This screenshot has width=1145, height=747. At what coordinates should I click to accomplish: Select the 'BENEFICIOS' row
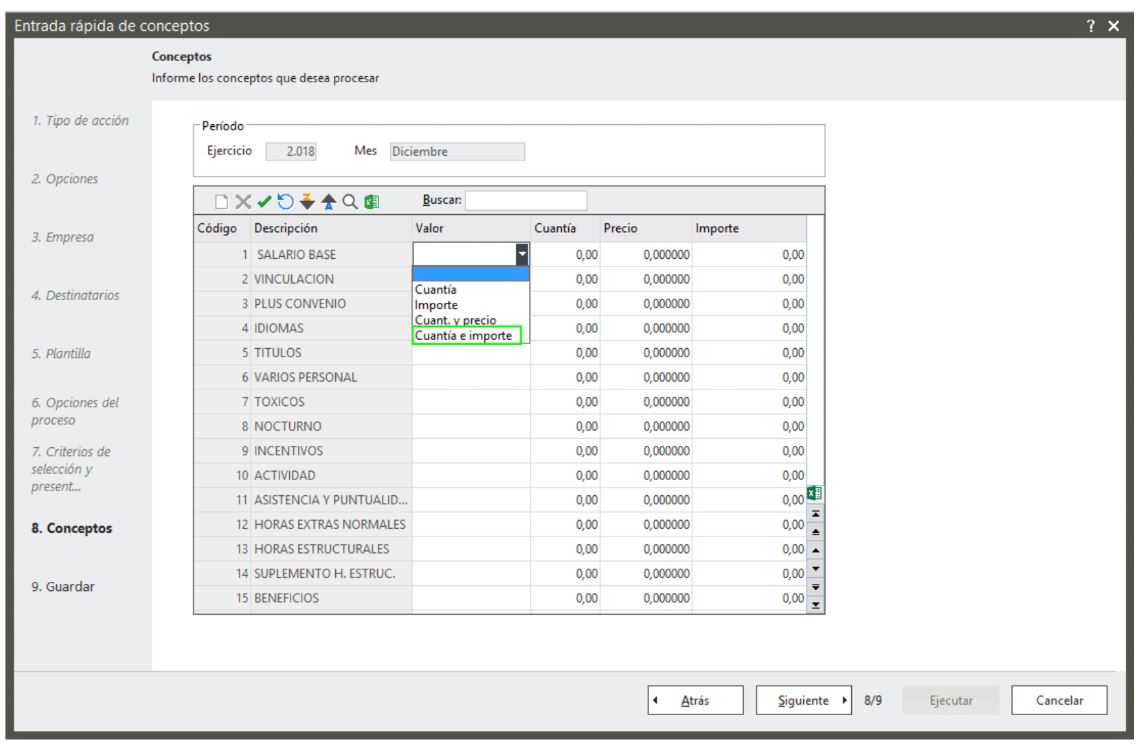pyautogui.click(x=500, y=598)
